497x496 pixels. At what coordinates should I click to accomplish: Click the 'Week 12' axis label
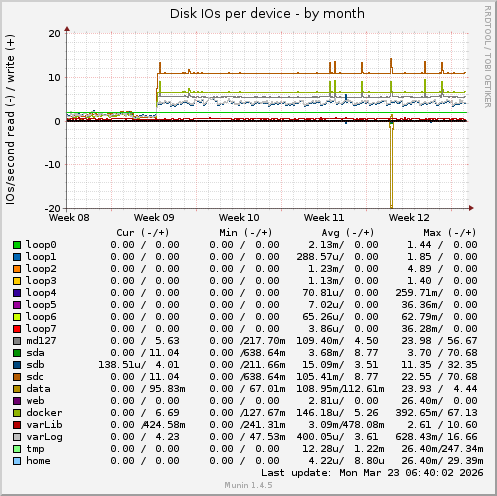point(409,218)
